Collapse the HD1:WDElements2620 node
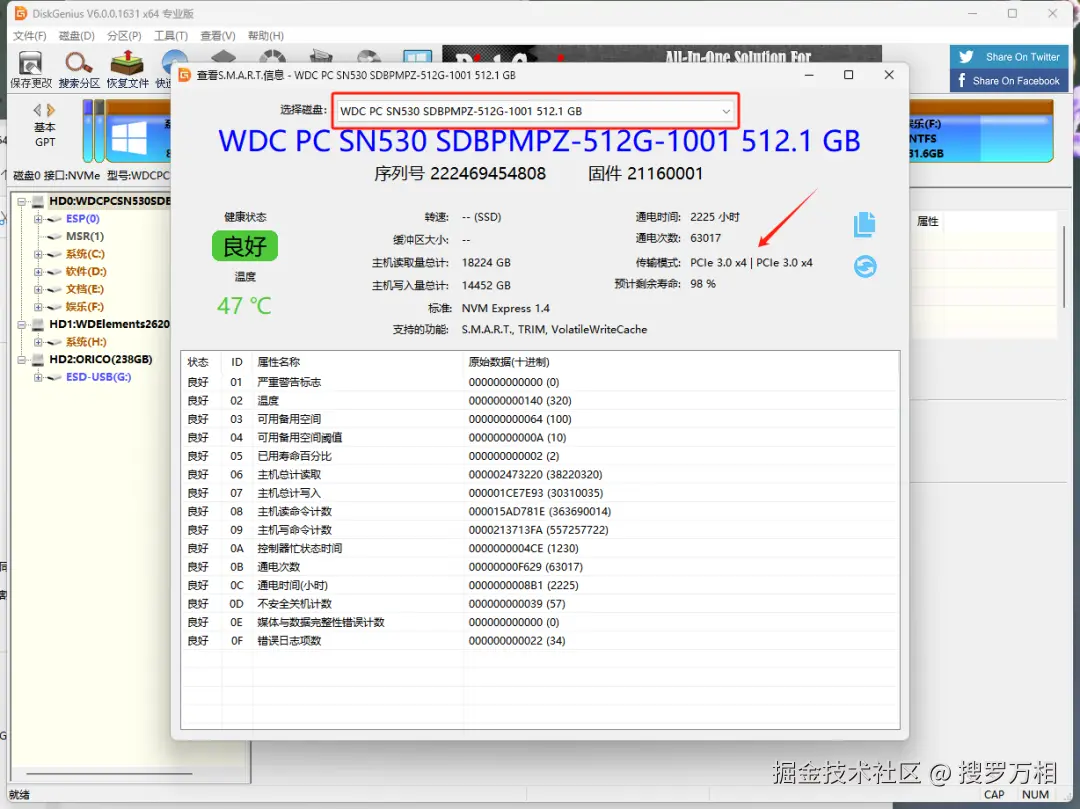 (x=21, y=324)
